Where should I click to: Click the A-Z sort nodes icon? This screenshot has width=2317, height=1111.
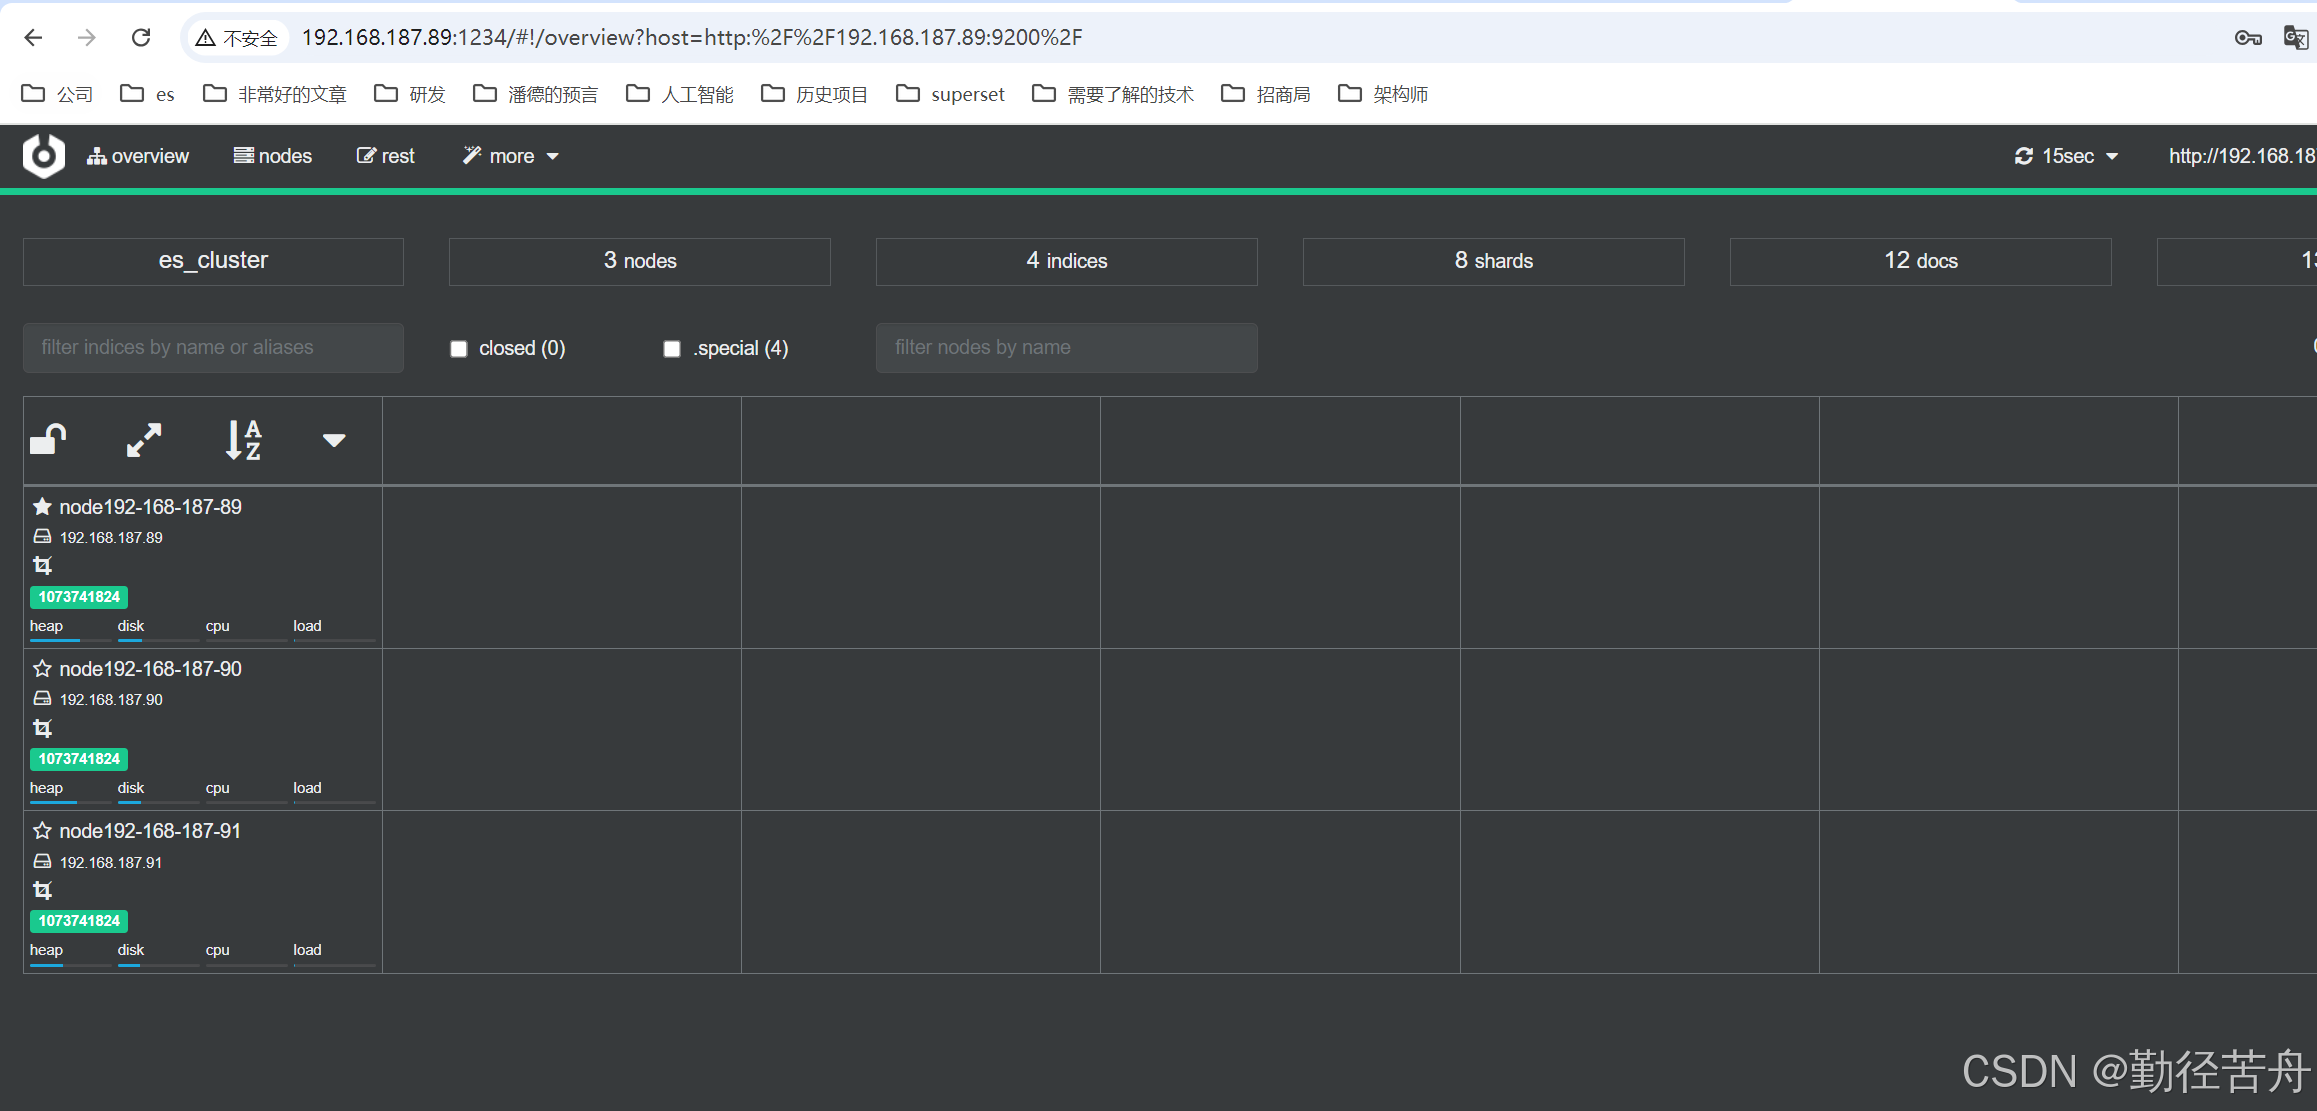pos(243,440)
